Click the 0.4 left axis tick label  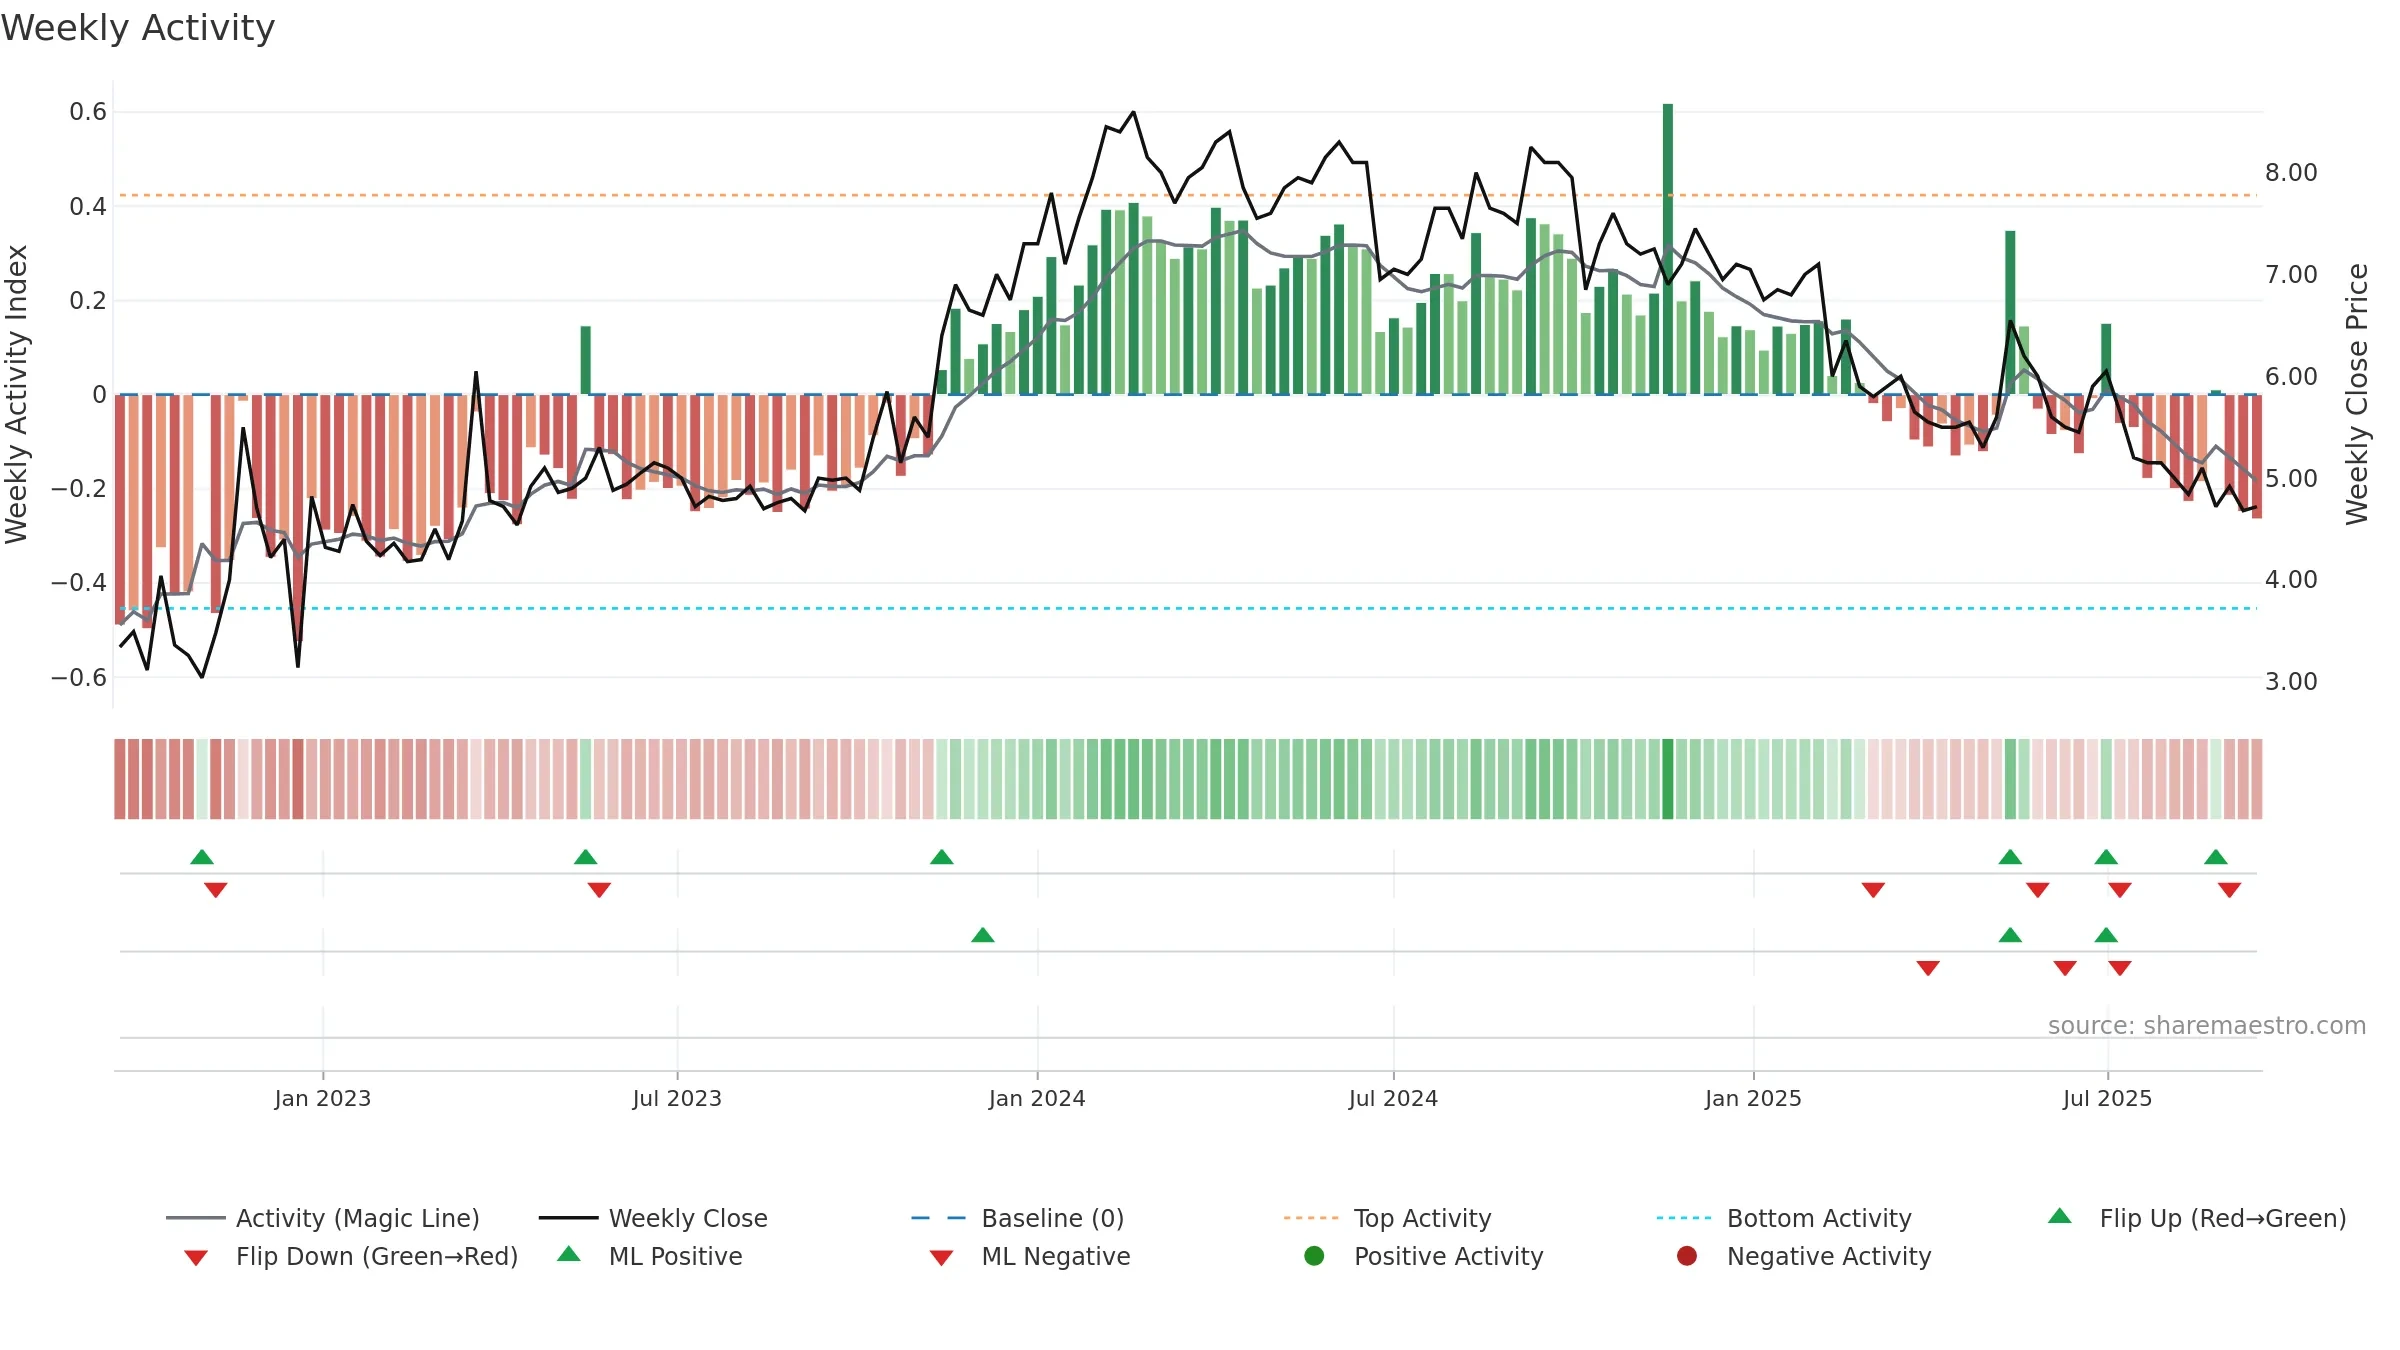[88, 207]
